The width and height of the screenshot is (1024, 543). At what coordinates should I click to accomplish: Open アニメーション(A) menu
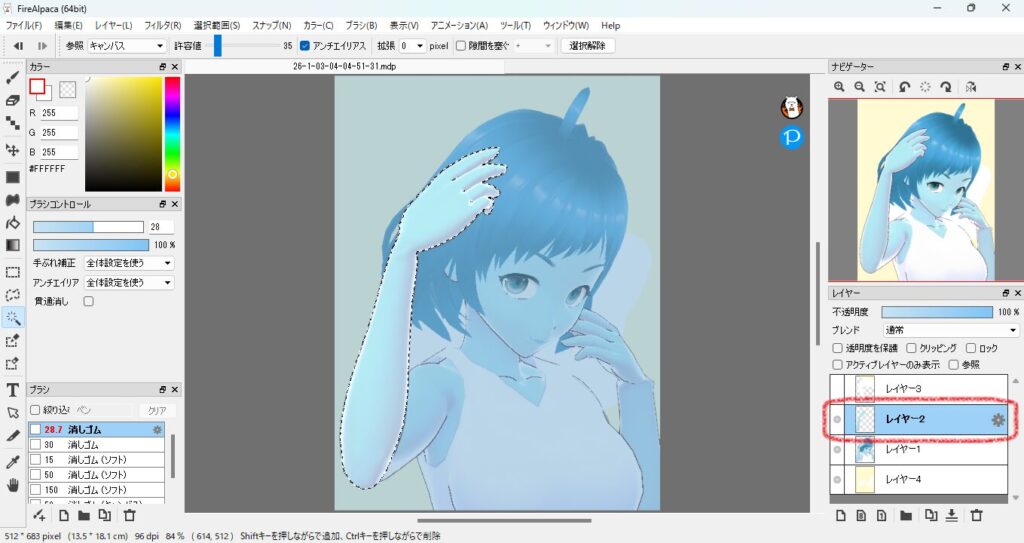[459, 25]
